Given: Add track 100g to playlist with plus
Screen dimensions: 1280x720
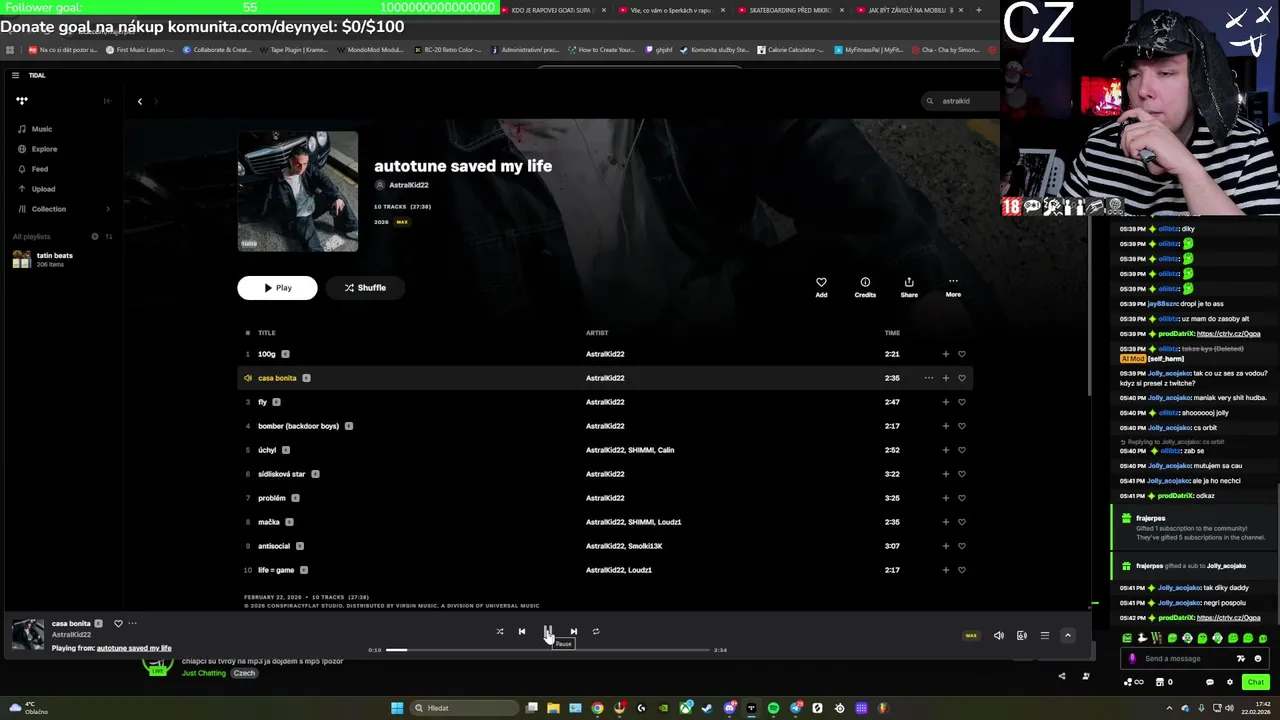Looking at the screenshot, I should point(945,354).
